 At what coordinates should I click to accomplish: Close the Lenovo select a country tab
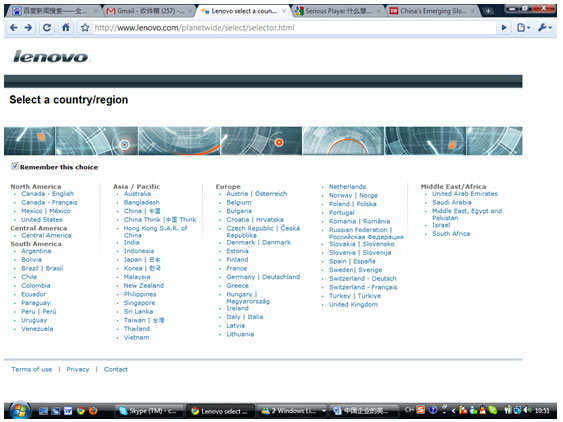coord(284,11)
